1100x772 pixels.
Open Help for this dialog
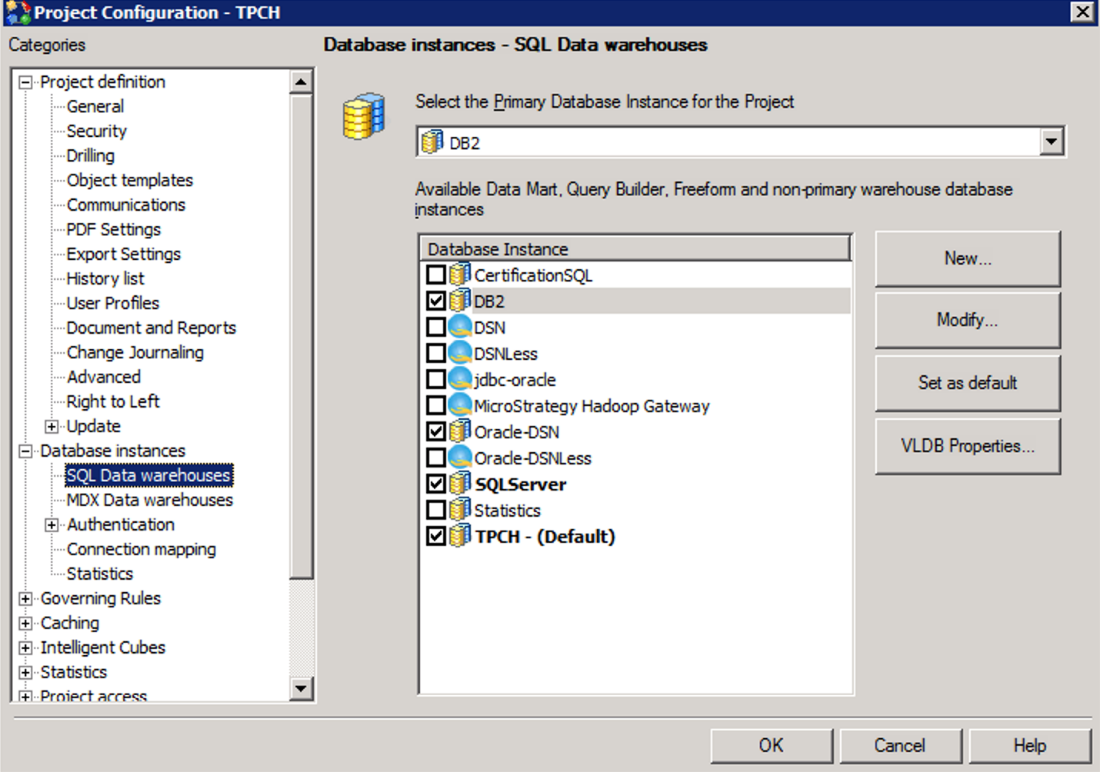point(1030,745)
